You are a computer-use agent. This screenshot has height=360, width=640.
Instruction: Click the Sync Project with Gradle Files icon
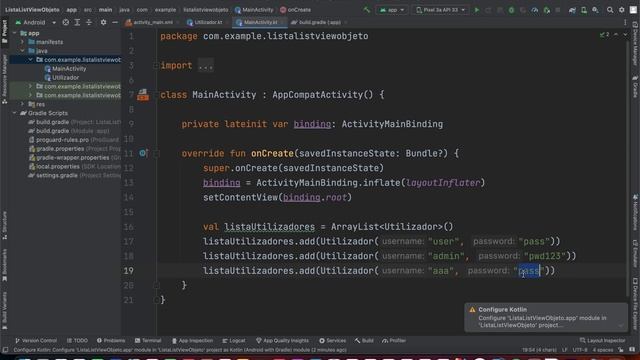pyautogui.click(x=572, y=10)
